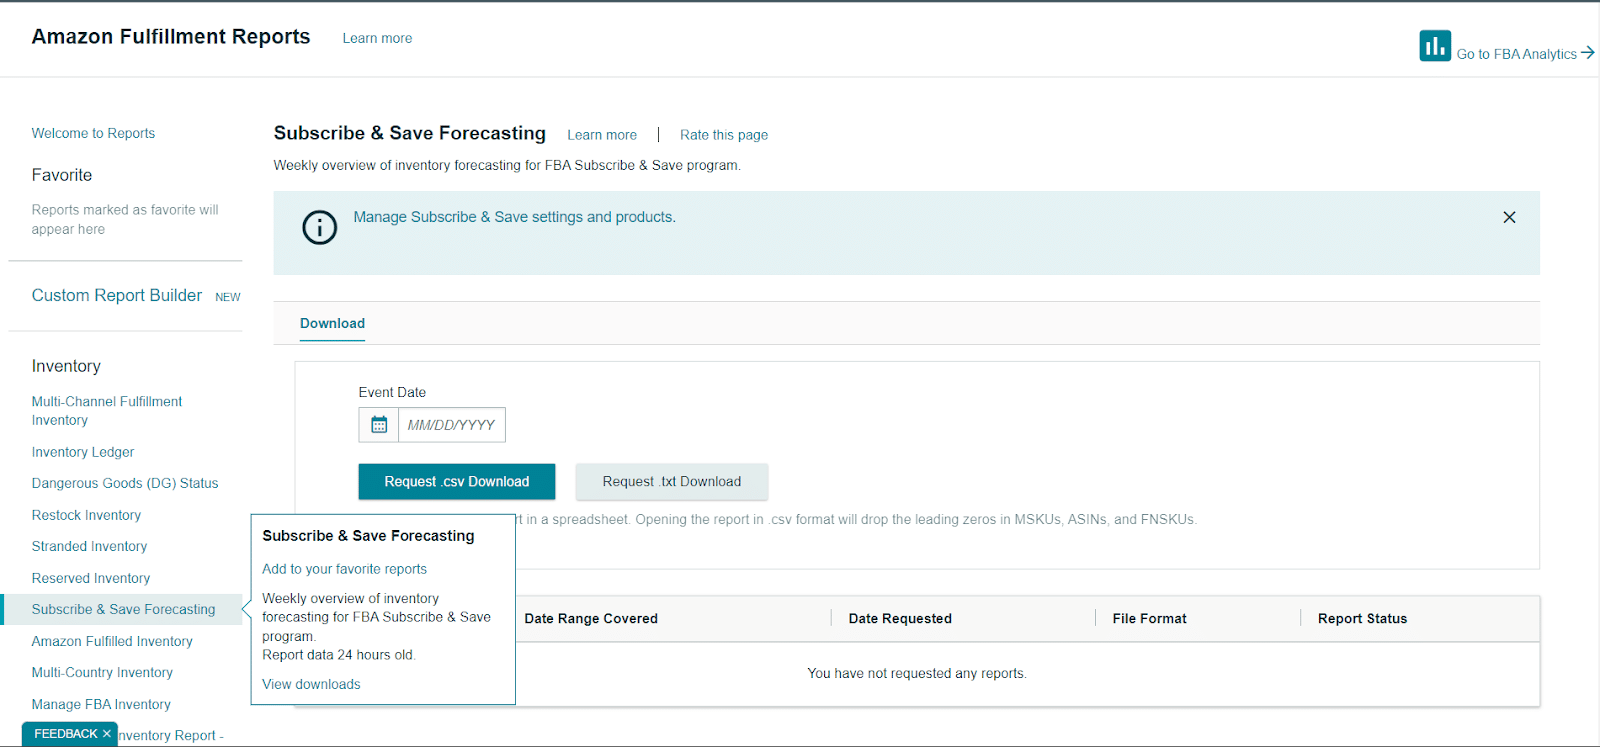Open Welcome to Reports in sidebar
This screenshot has height=747, width=1600.
tap(93, 133)
